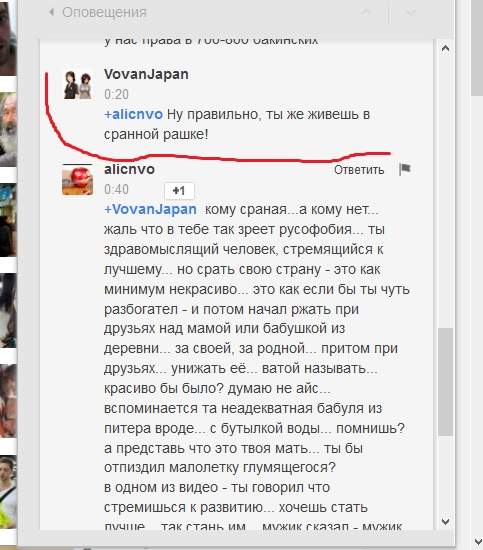Click the next notification down chevron

point(410,13)
